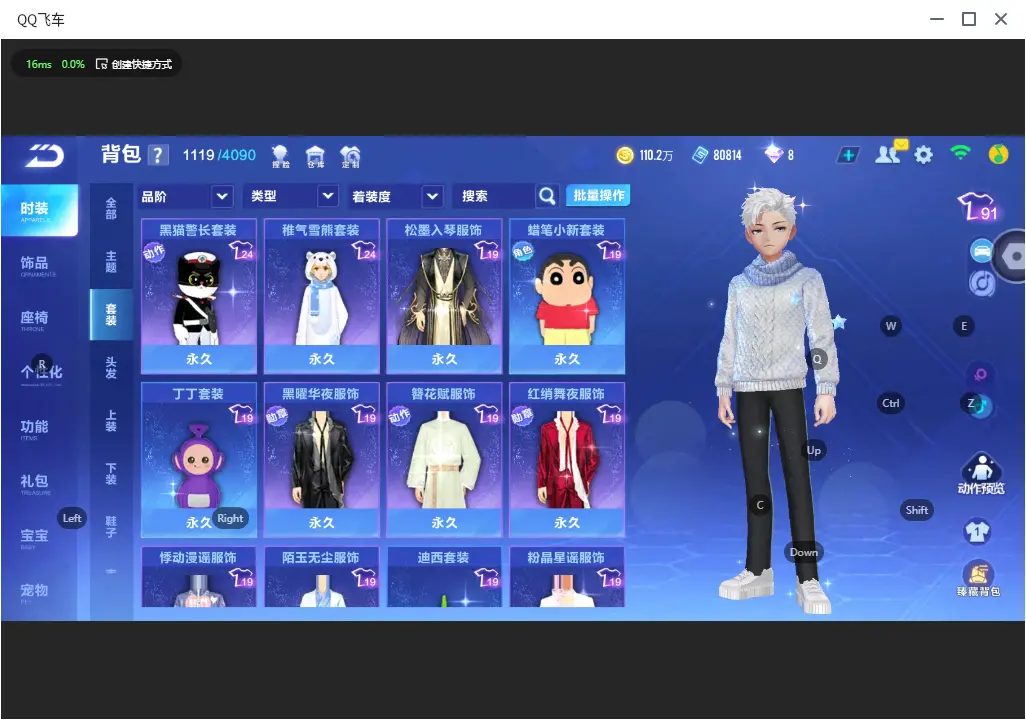The image size is (1026, 720).
Task: Click the Ctrl key overlay button
Action: coord(891,403)
